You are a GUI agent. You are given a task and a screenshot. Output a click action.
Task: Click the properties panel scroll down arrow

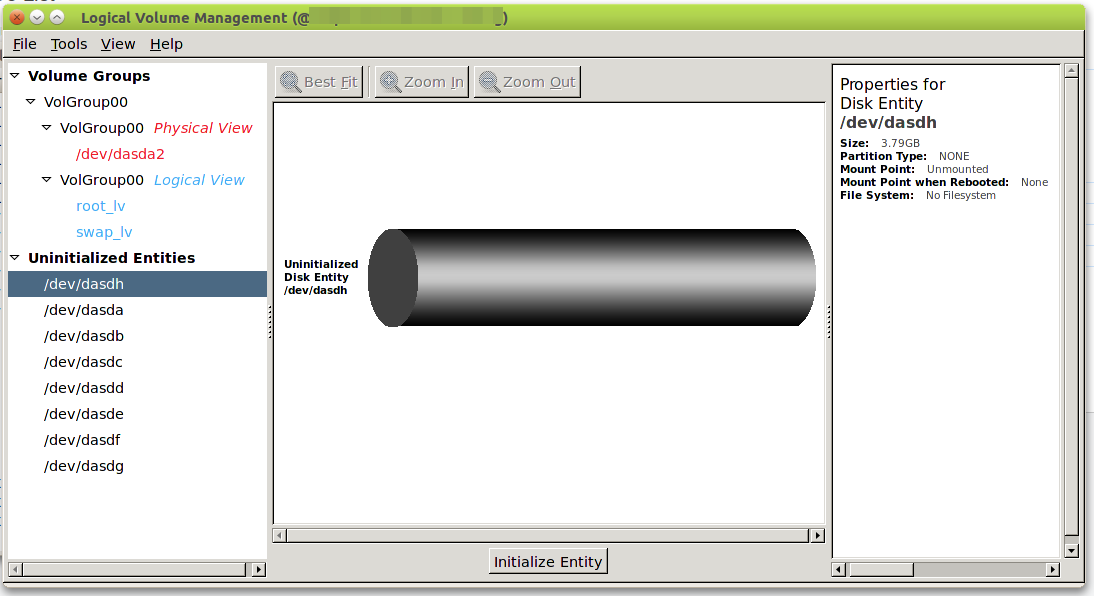click(x=1071, y=550)
